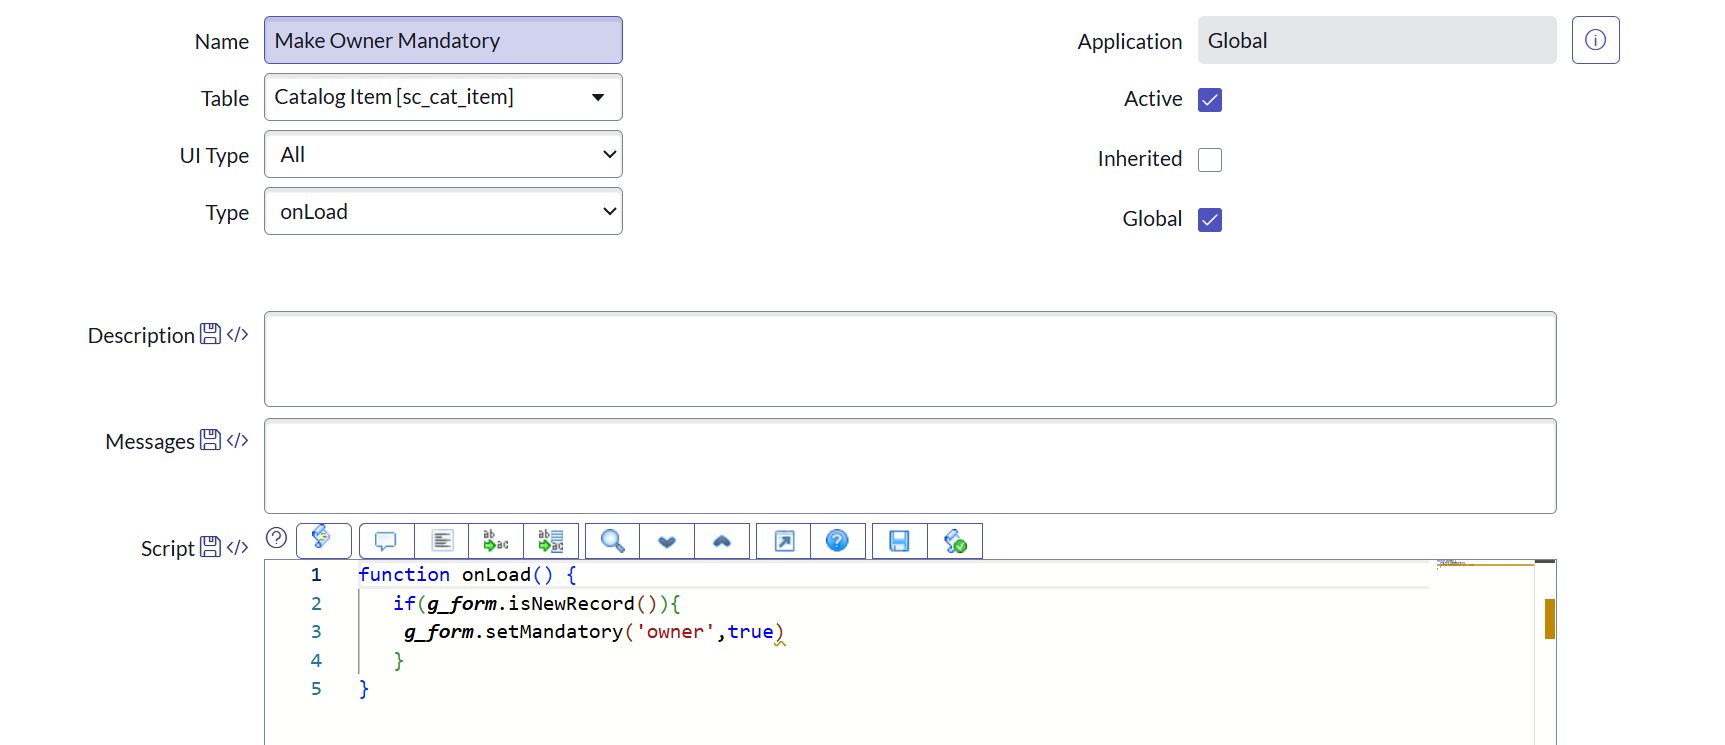This screenshot has height=745, width=1725.
Task: Open the Type dropdown set to onLoad
Action: click(443, 212)
